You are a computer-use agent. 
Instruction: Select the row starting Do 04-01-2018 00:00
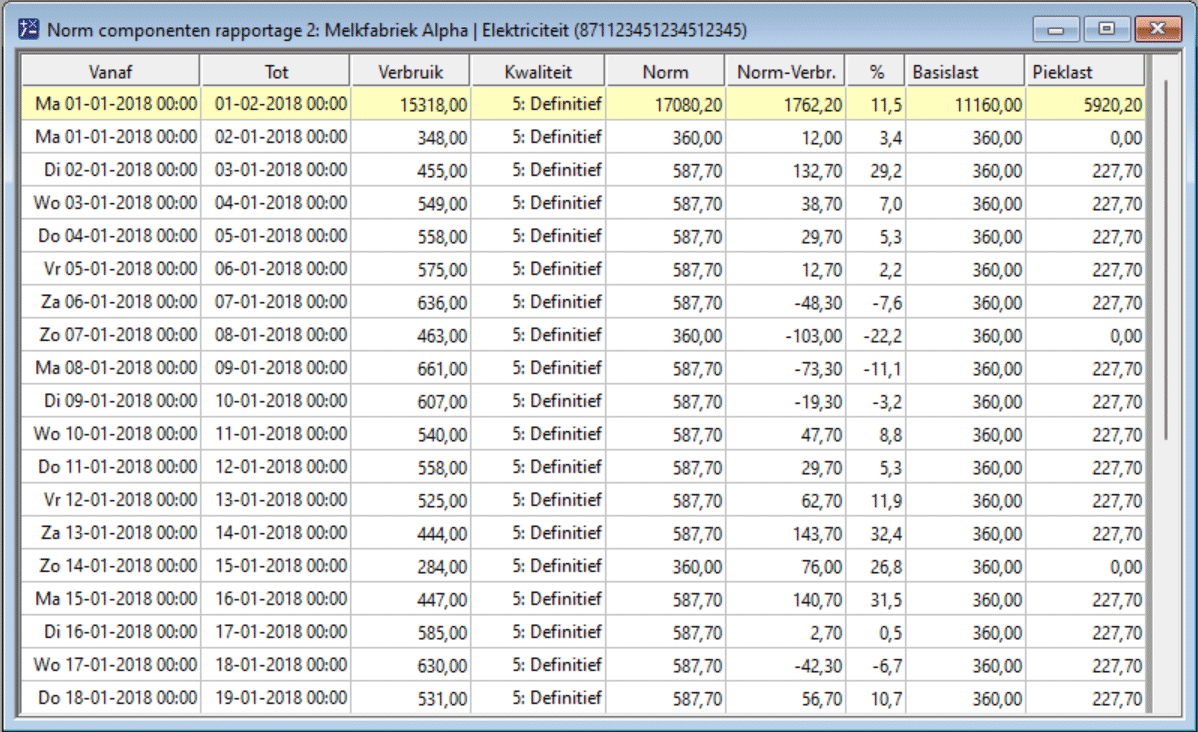click(x=583, y=236)
